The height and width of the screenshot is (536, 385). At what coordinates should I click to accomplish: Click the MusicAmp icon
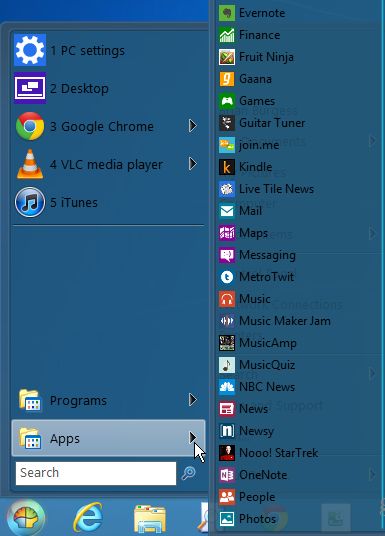[x=227, y=343]
